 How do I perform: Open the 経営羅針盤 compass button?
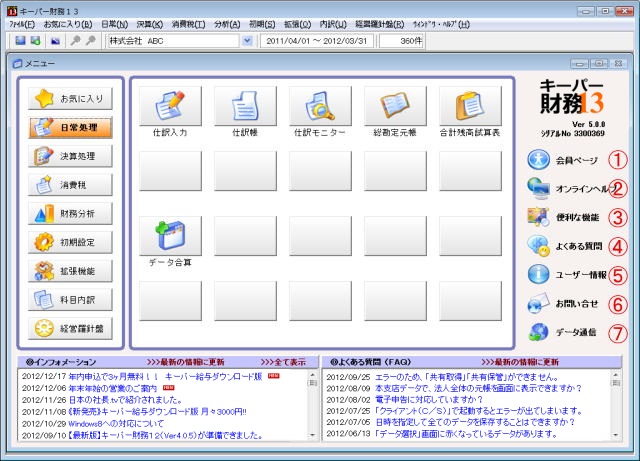(x=70, y=328)
